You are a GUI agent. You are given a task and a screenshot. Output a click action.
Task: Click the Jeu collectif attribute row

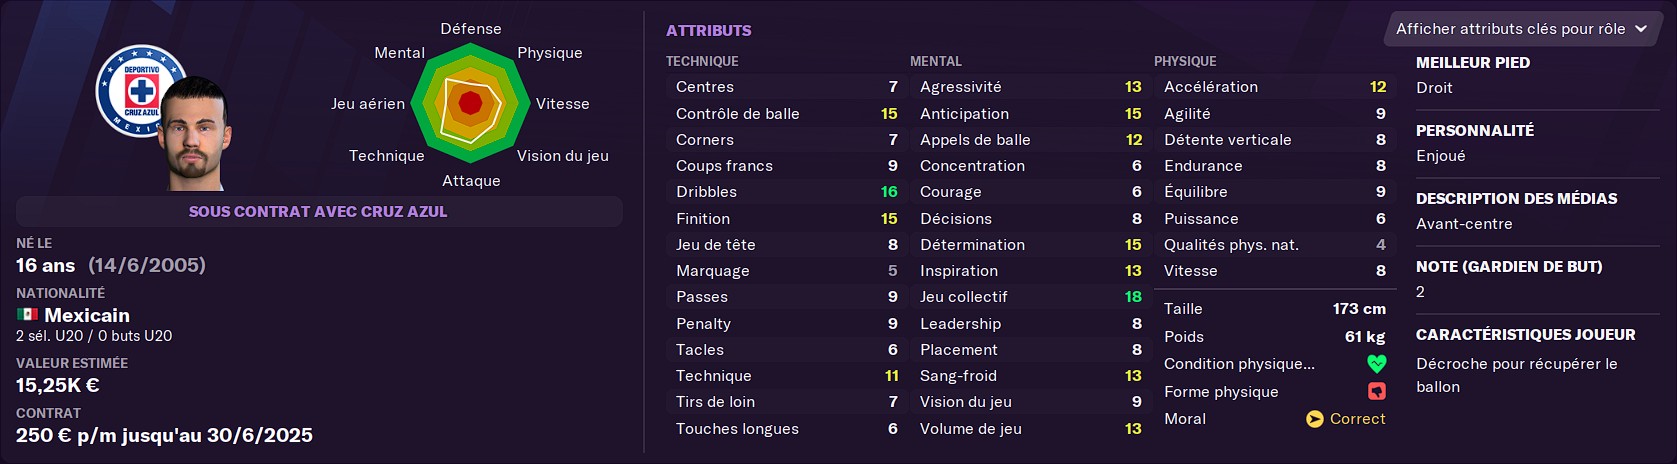(1029, 297)
